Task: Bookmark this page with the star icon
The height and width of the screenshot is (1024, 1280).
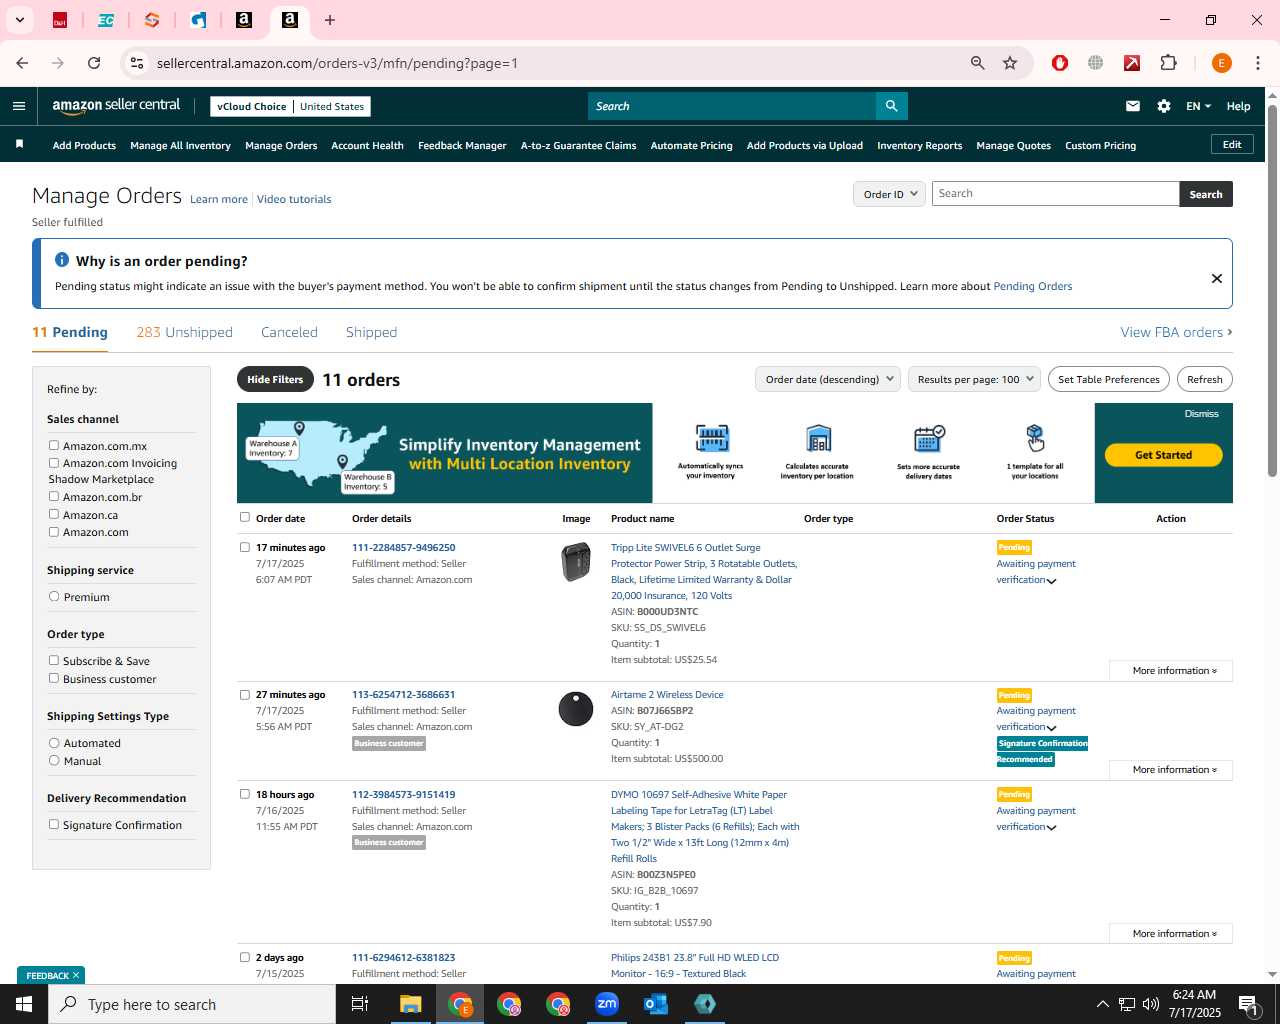Action: (1010, 63)
